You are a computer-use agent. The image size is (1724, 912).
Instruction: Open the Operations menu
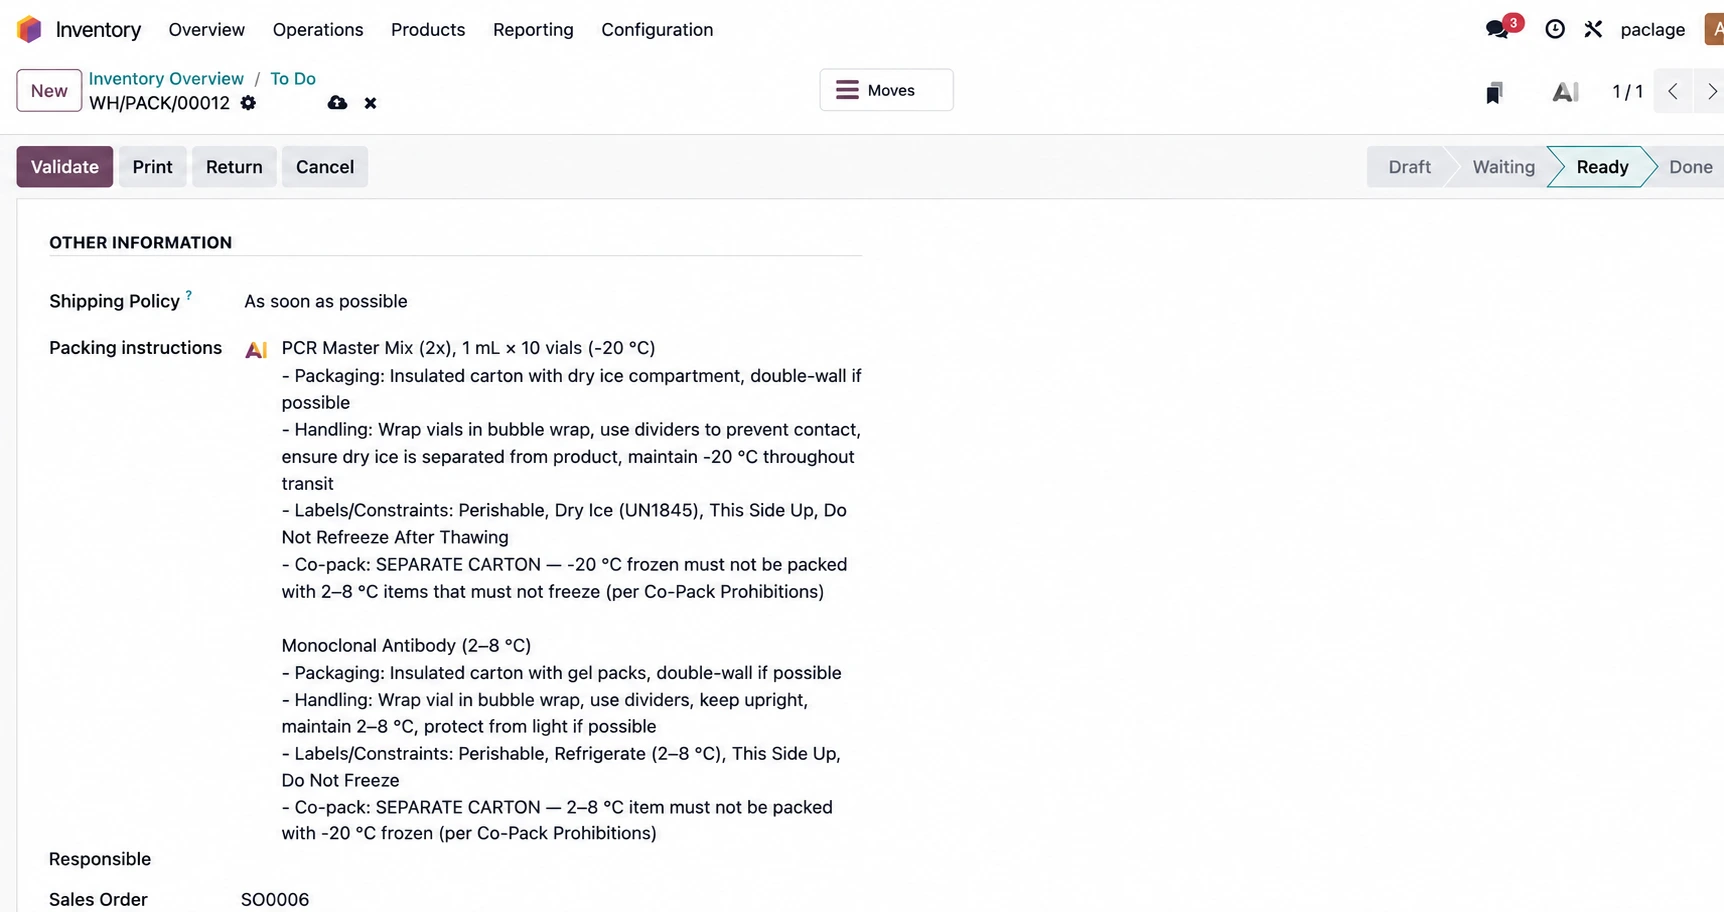click(x=318, y=30)
